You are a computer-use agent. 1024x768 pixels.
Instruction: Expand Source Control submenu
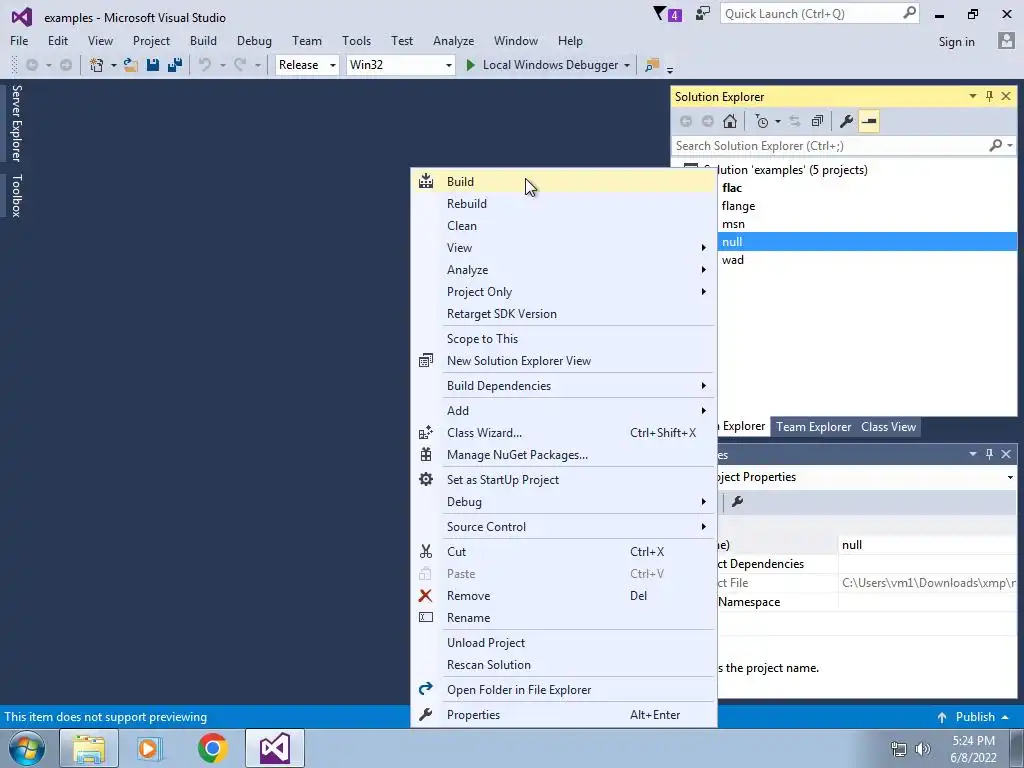(703, 526)
